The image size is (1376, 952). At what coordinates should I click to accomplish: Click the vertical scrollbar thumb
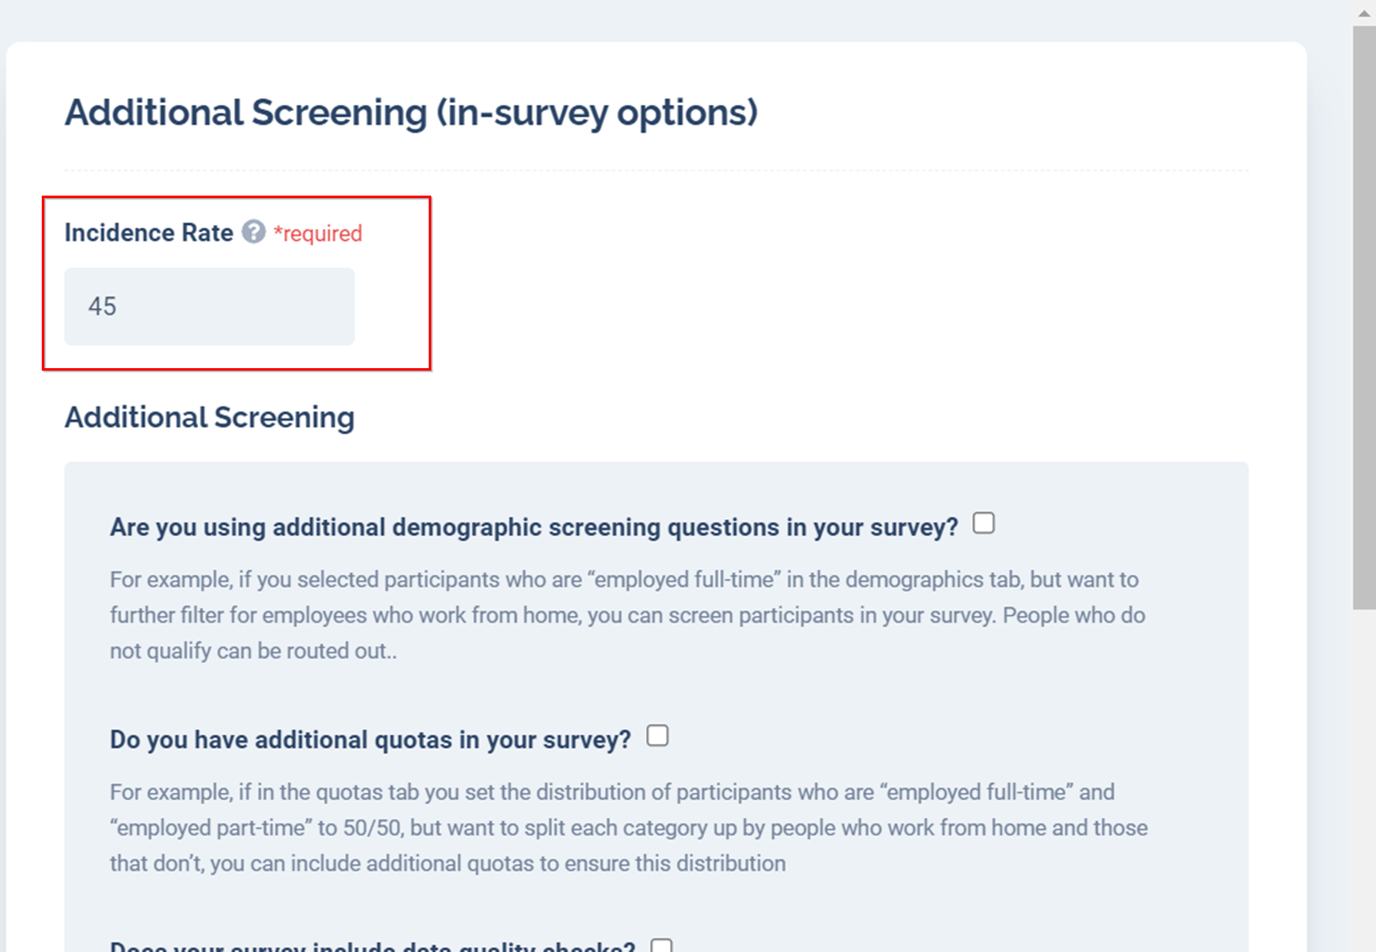1364,317
